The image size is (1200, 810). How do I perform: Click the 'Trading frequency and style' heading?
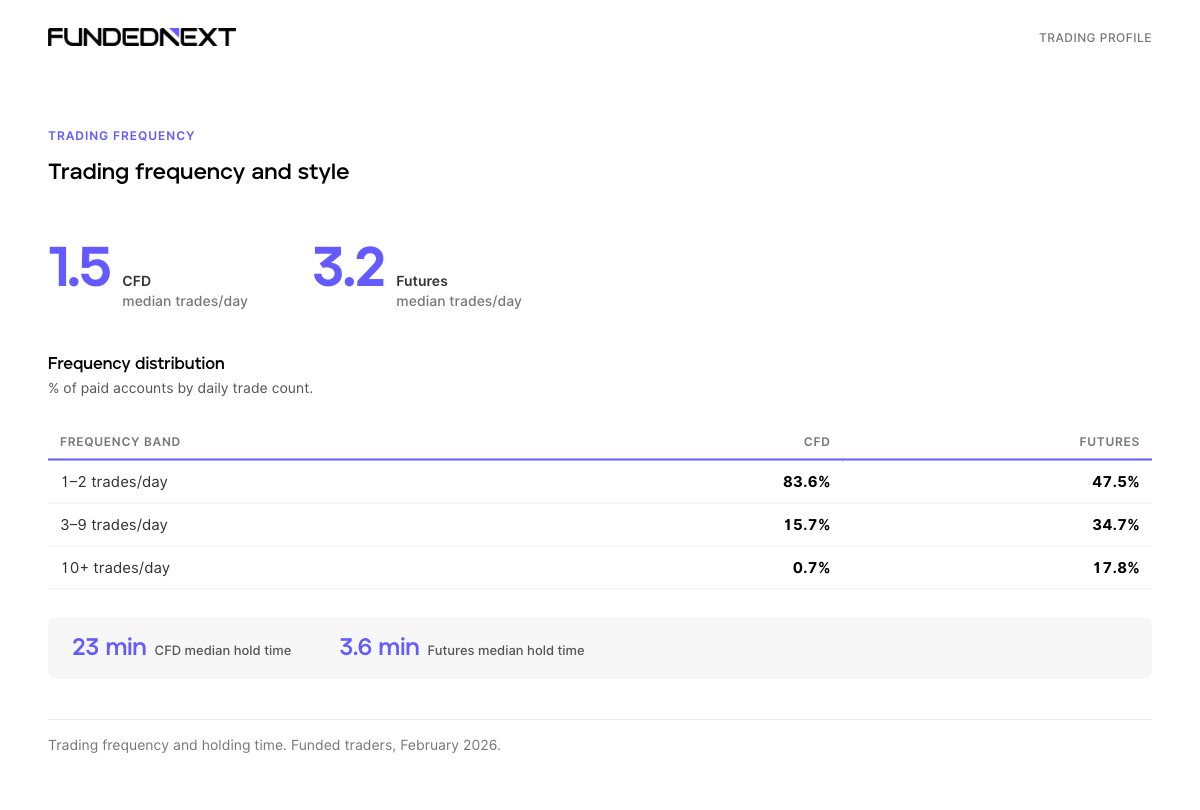click(198, 172)
